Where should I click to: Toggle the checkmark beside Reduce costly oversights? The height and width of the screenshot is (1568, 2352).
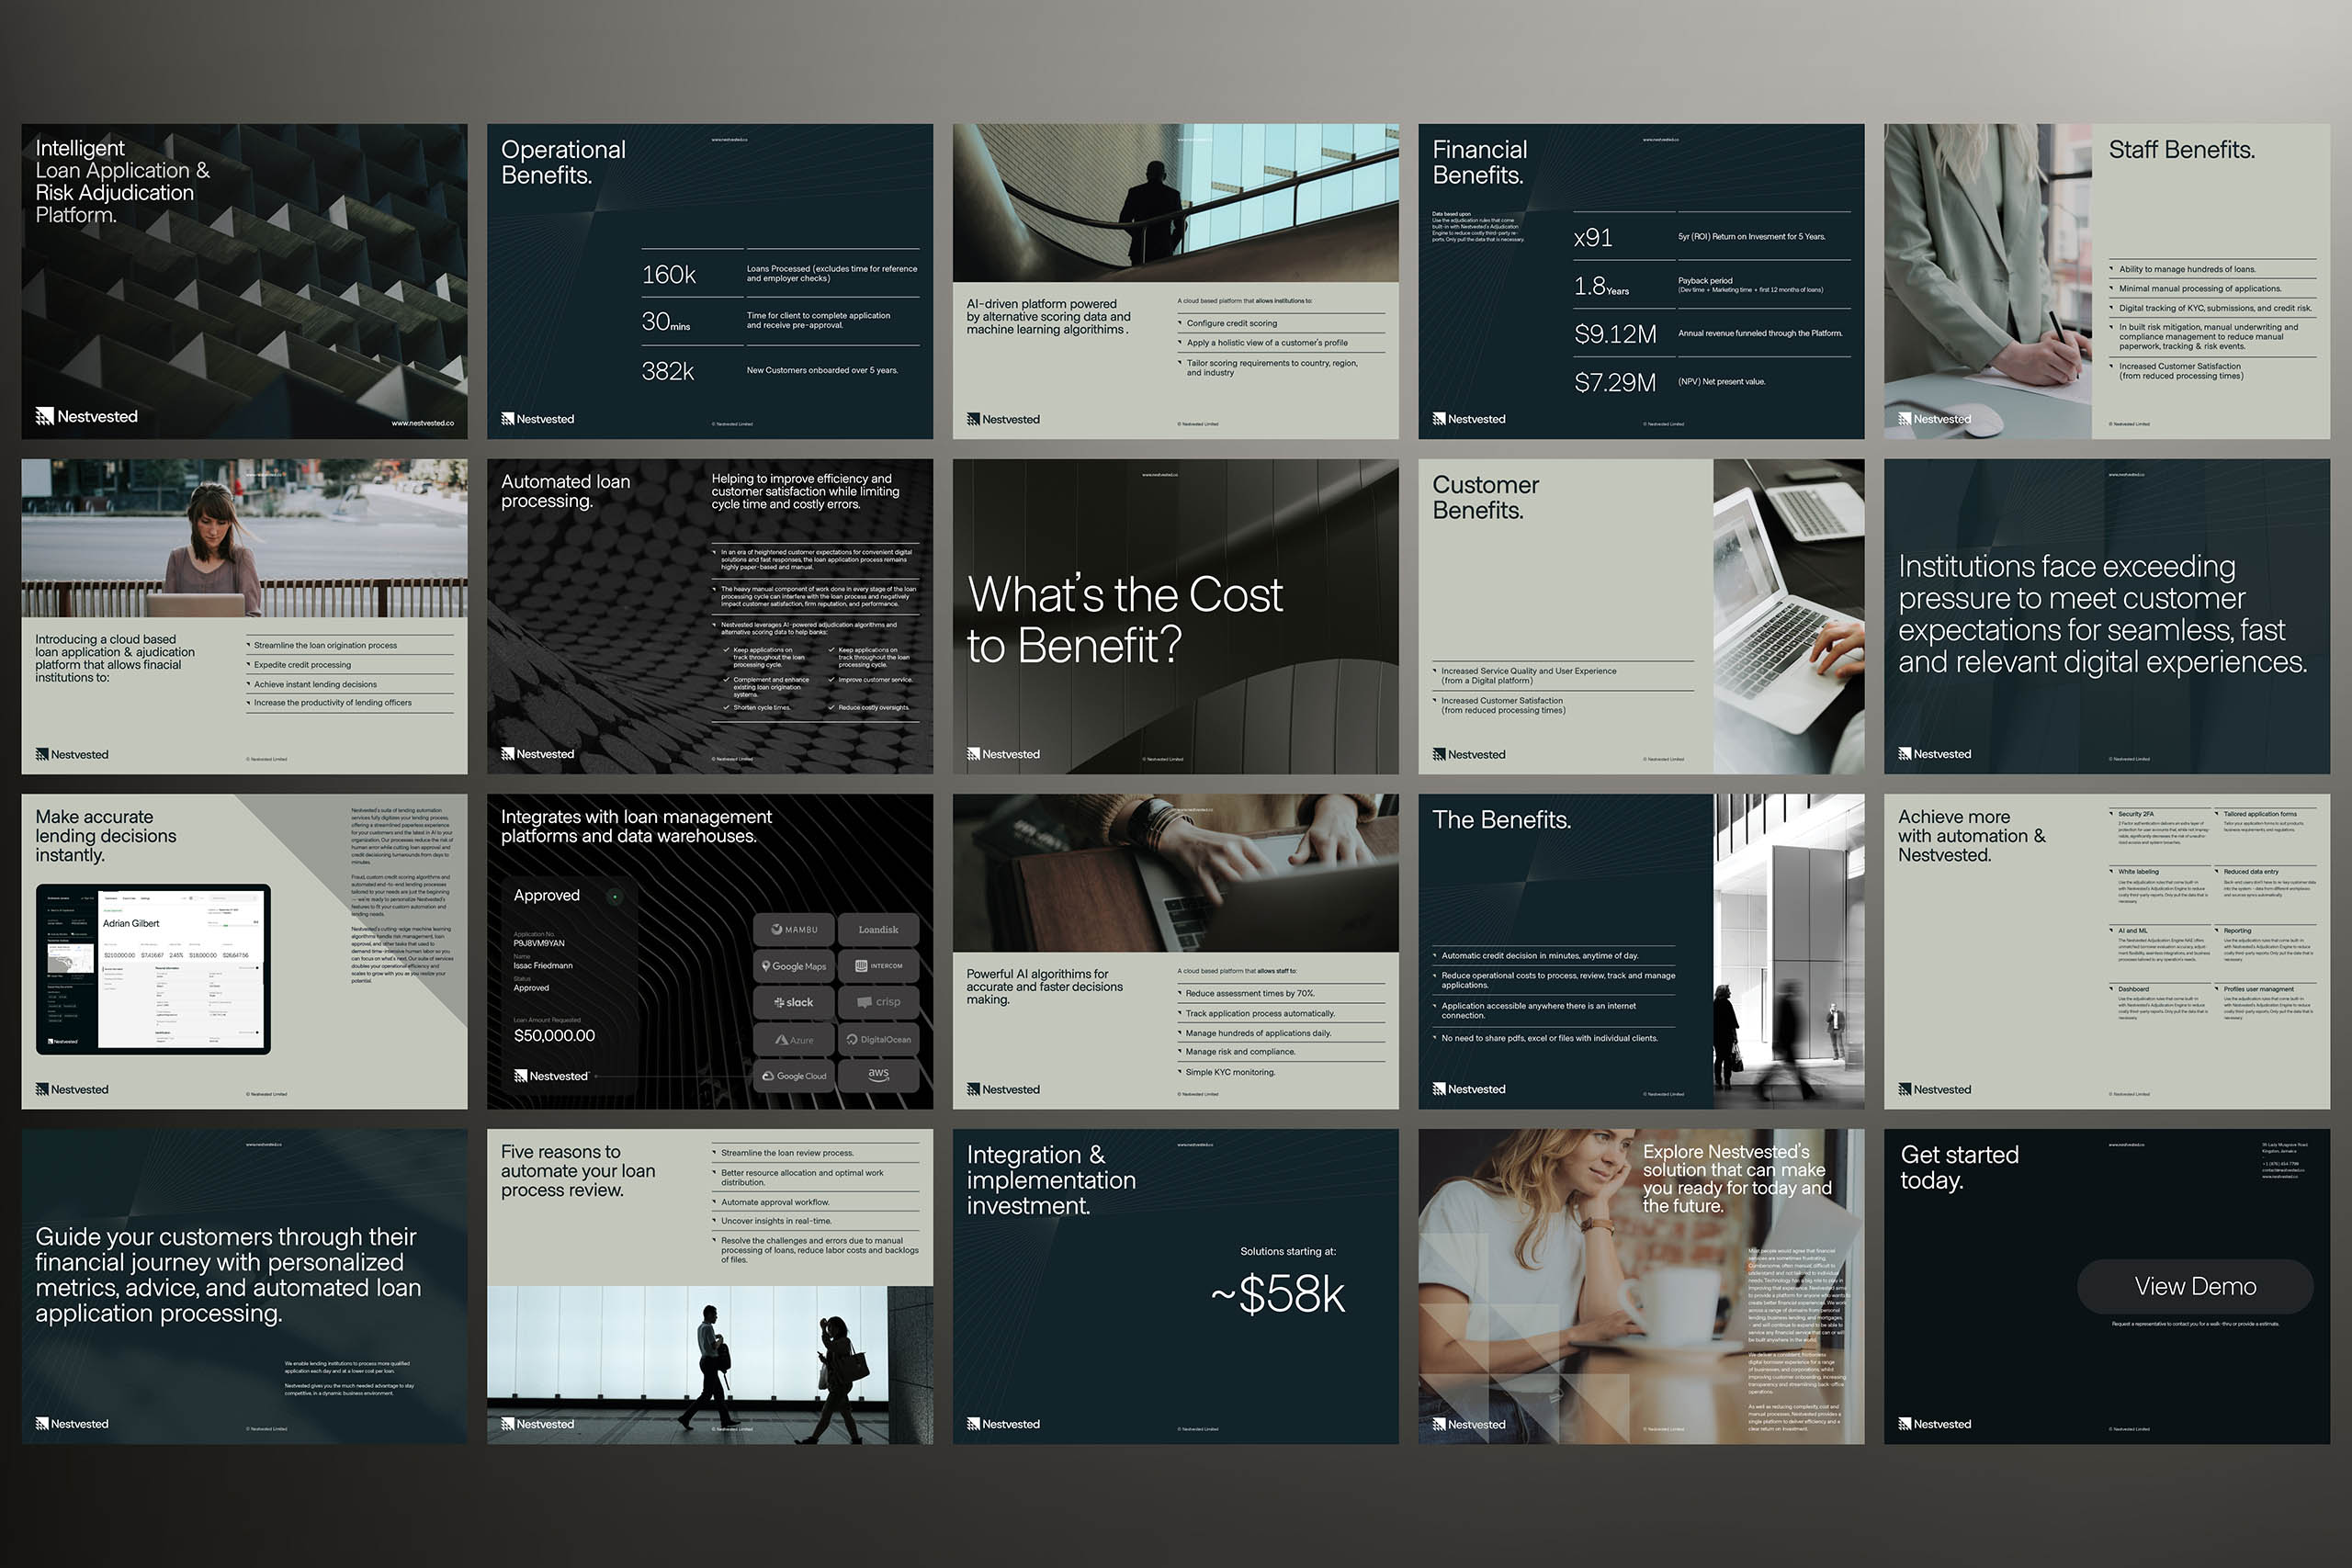click(x=833, y=707)
